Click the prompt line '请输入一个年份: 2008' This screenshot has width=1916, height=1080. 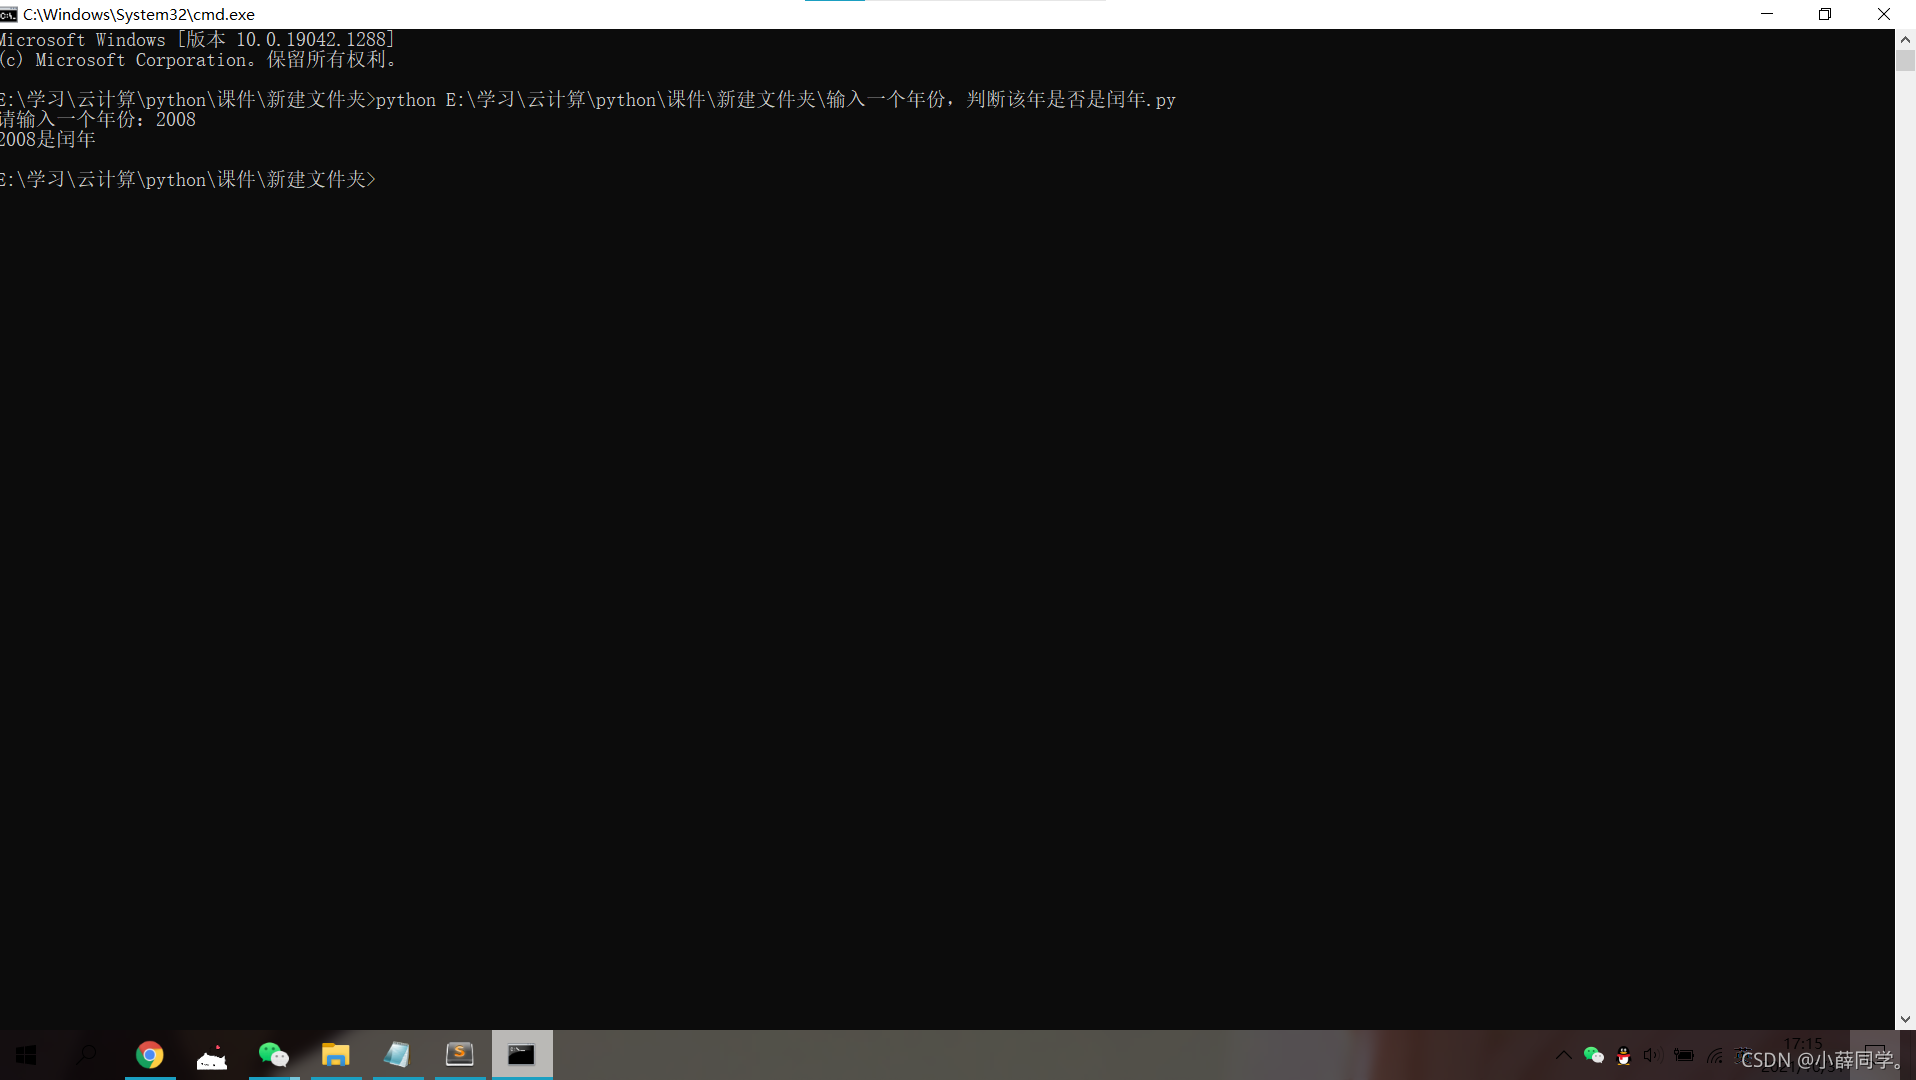pos(98,119)
